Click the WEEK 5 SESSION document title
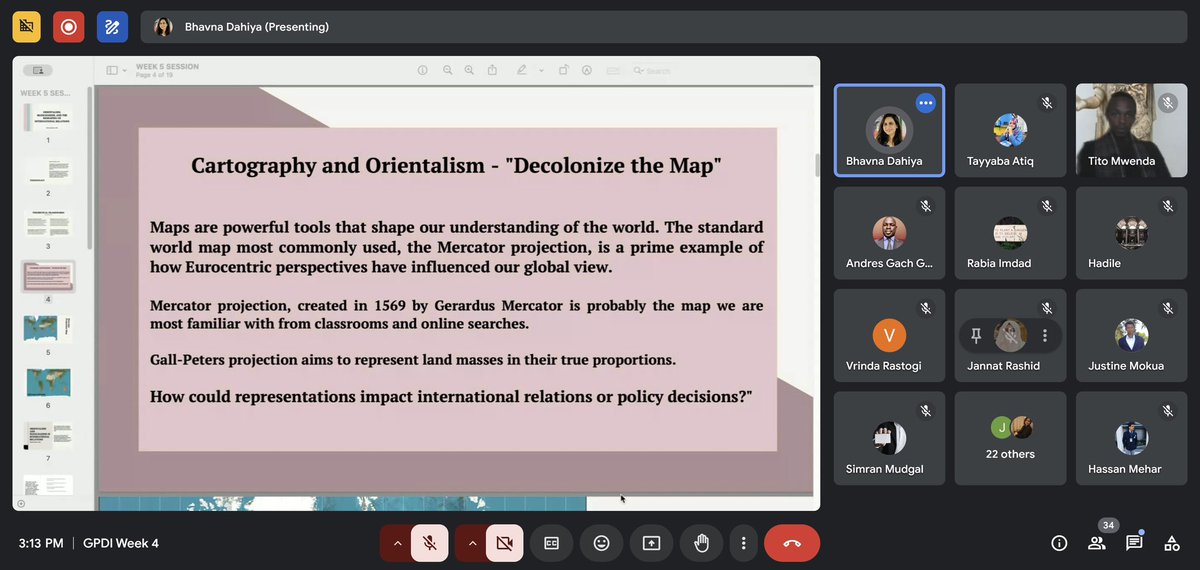The image size is (1200, 570). [167, 67]
